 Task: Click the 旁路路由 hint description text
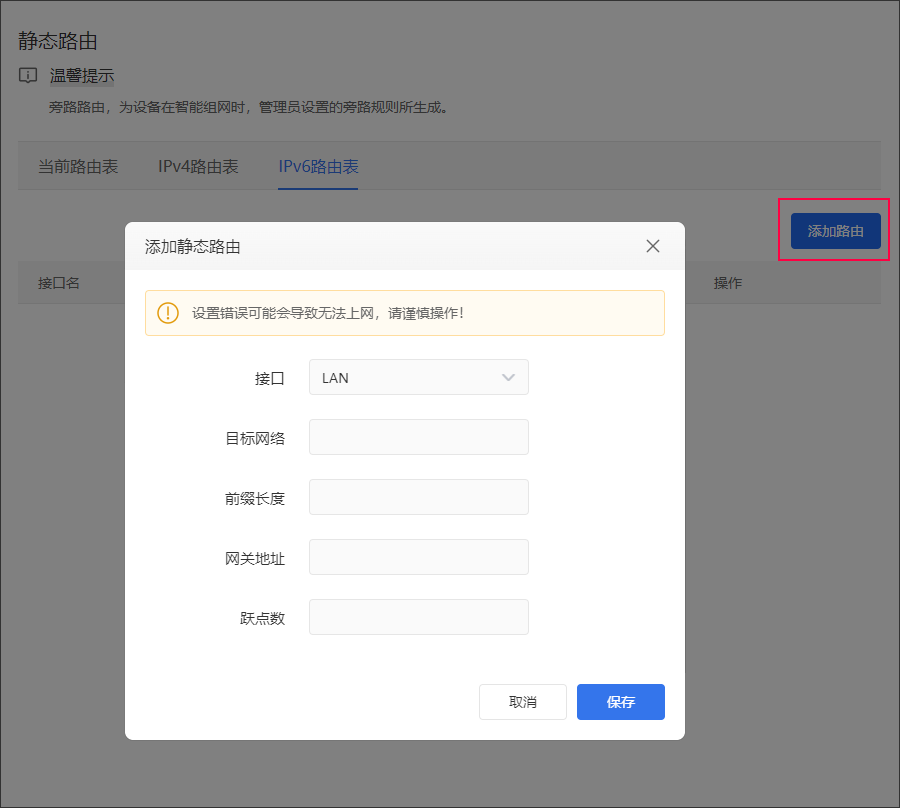pos(248,107)
